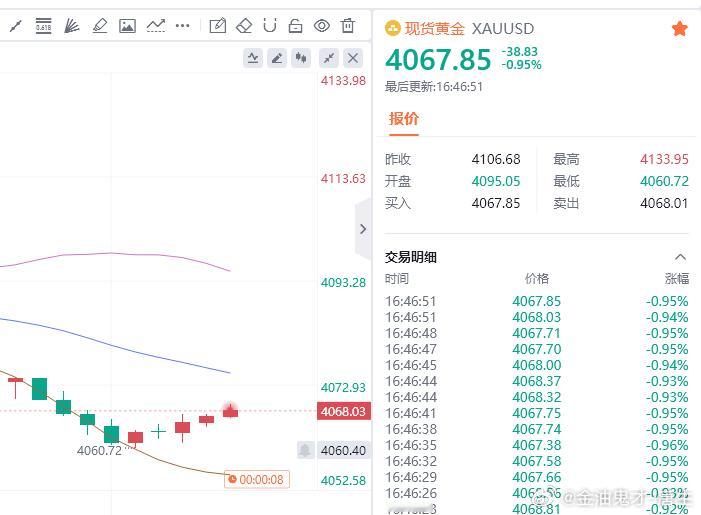701x515 pixels.
Task: Click the current price label 4068.03
Action: (x=343, y=411)
